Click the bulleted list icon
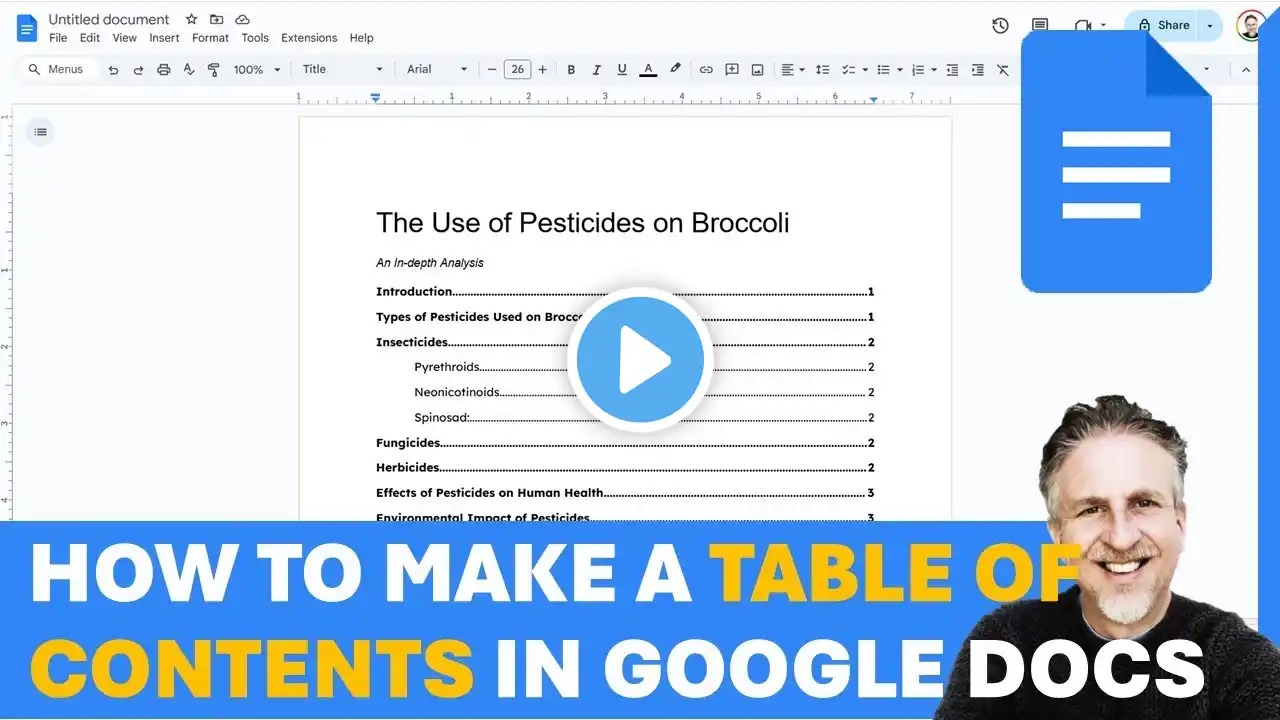The height and width of the screenshot is (720, 1280). [x=883, y=70]
